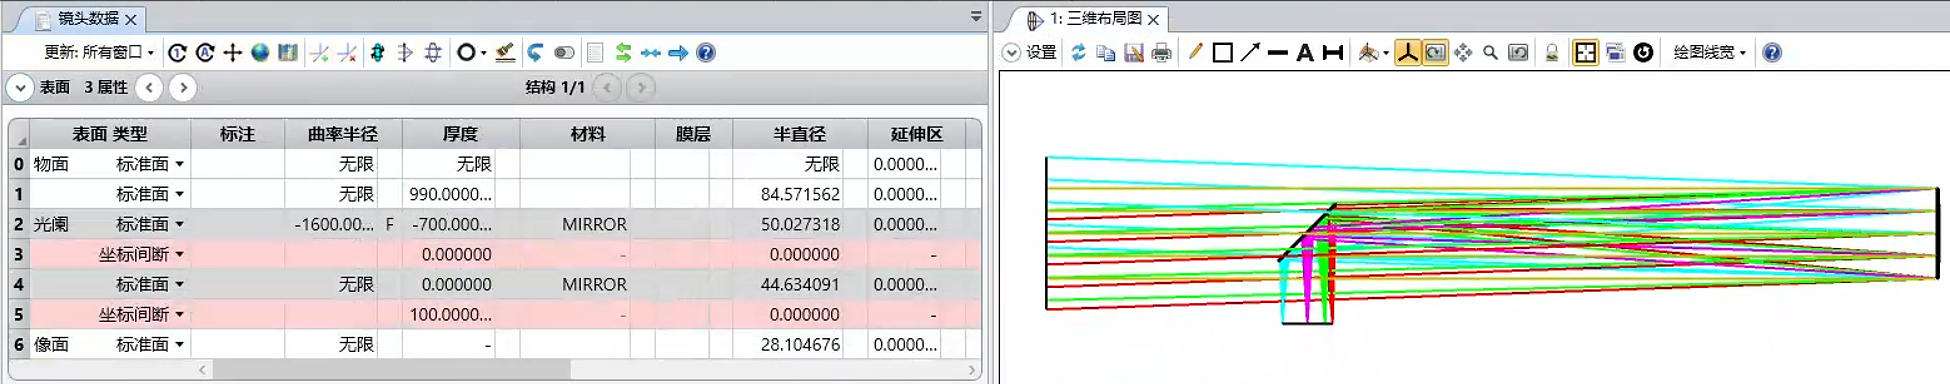Close the 镜头数据 tab
The image size is (1950, 384).
coord(131,19)
